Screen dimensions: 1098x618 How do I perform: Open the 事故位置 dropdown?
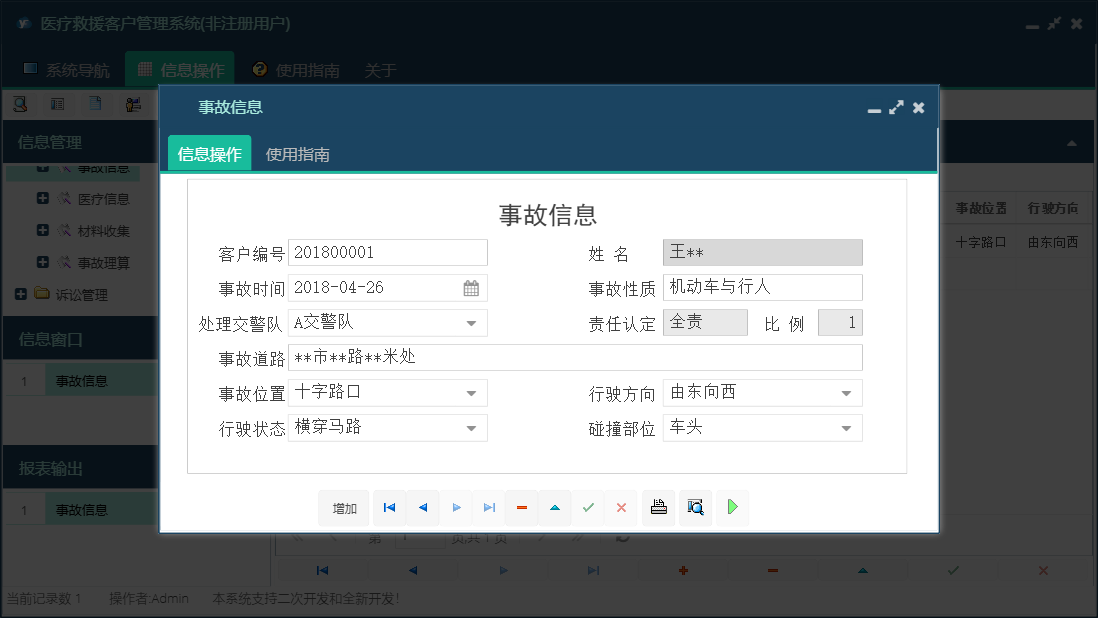pyautogui.click(x=471, y=392)
